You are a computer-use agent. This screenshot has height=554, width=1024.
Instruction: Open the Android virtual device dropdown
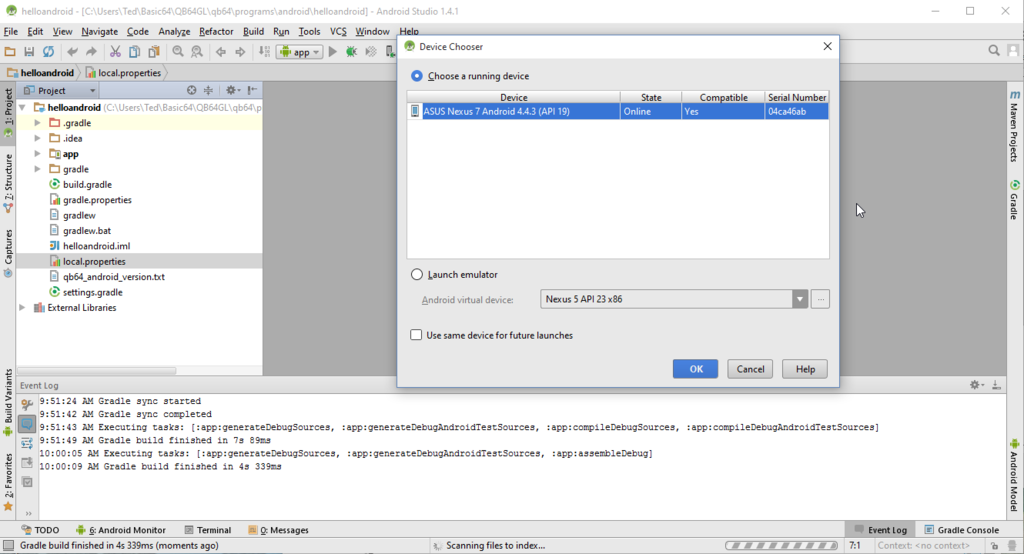(799, 299)
